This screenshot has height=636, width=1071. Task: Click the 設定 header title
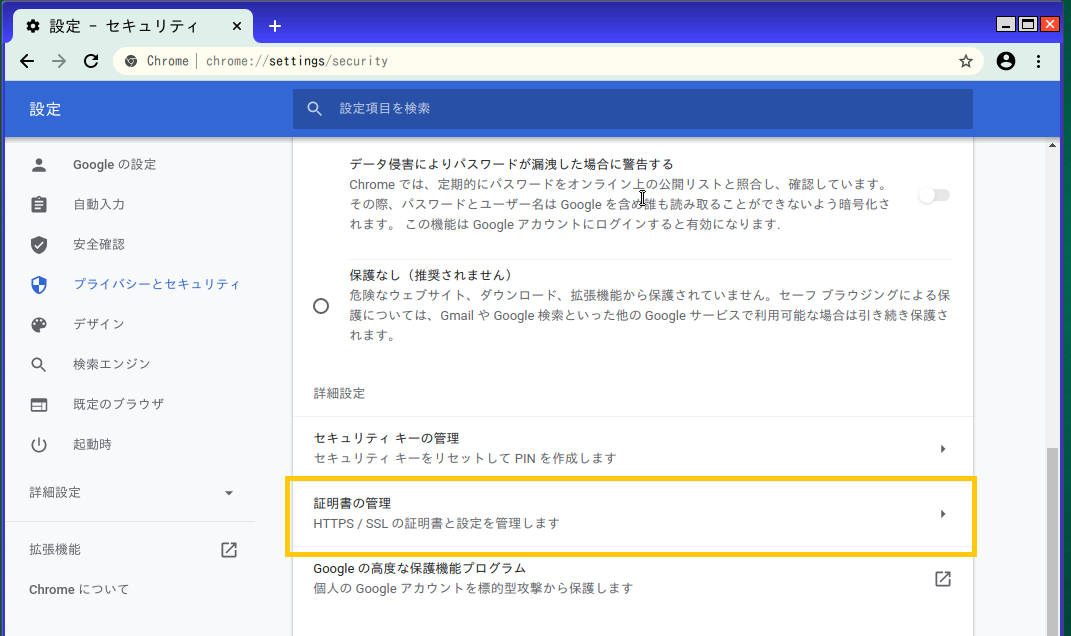[45, 109]
